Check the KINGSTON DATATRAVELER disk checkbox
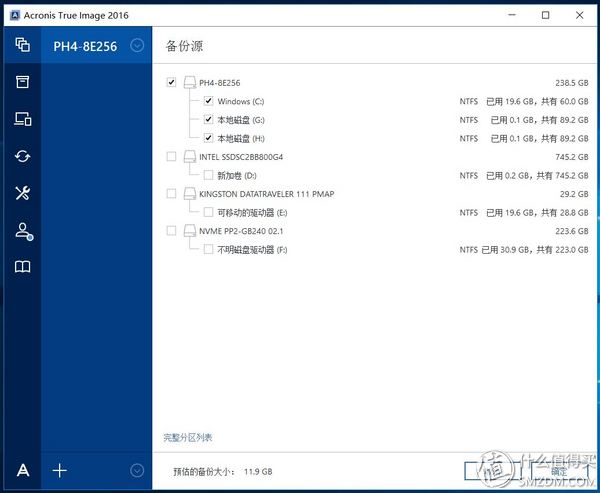This screenshot has width=600, height=493. [x=171, y=193]
